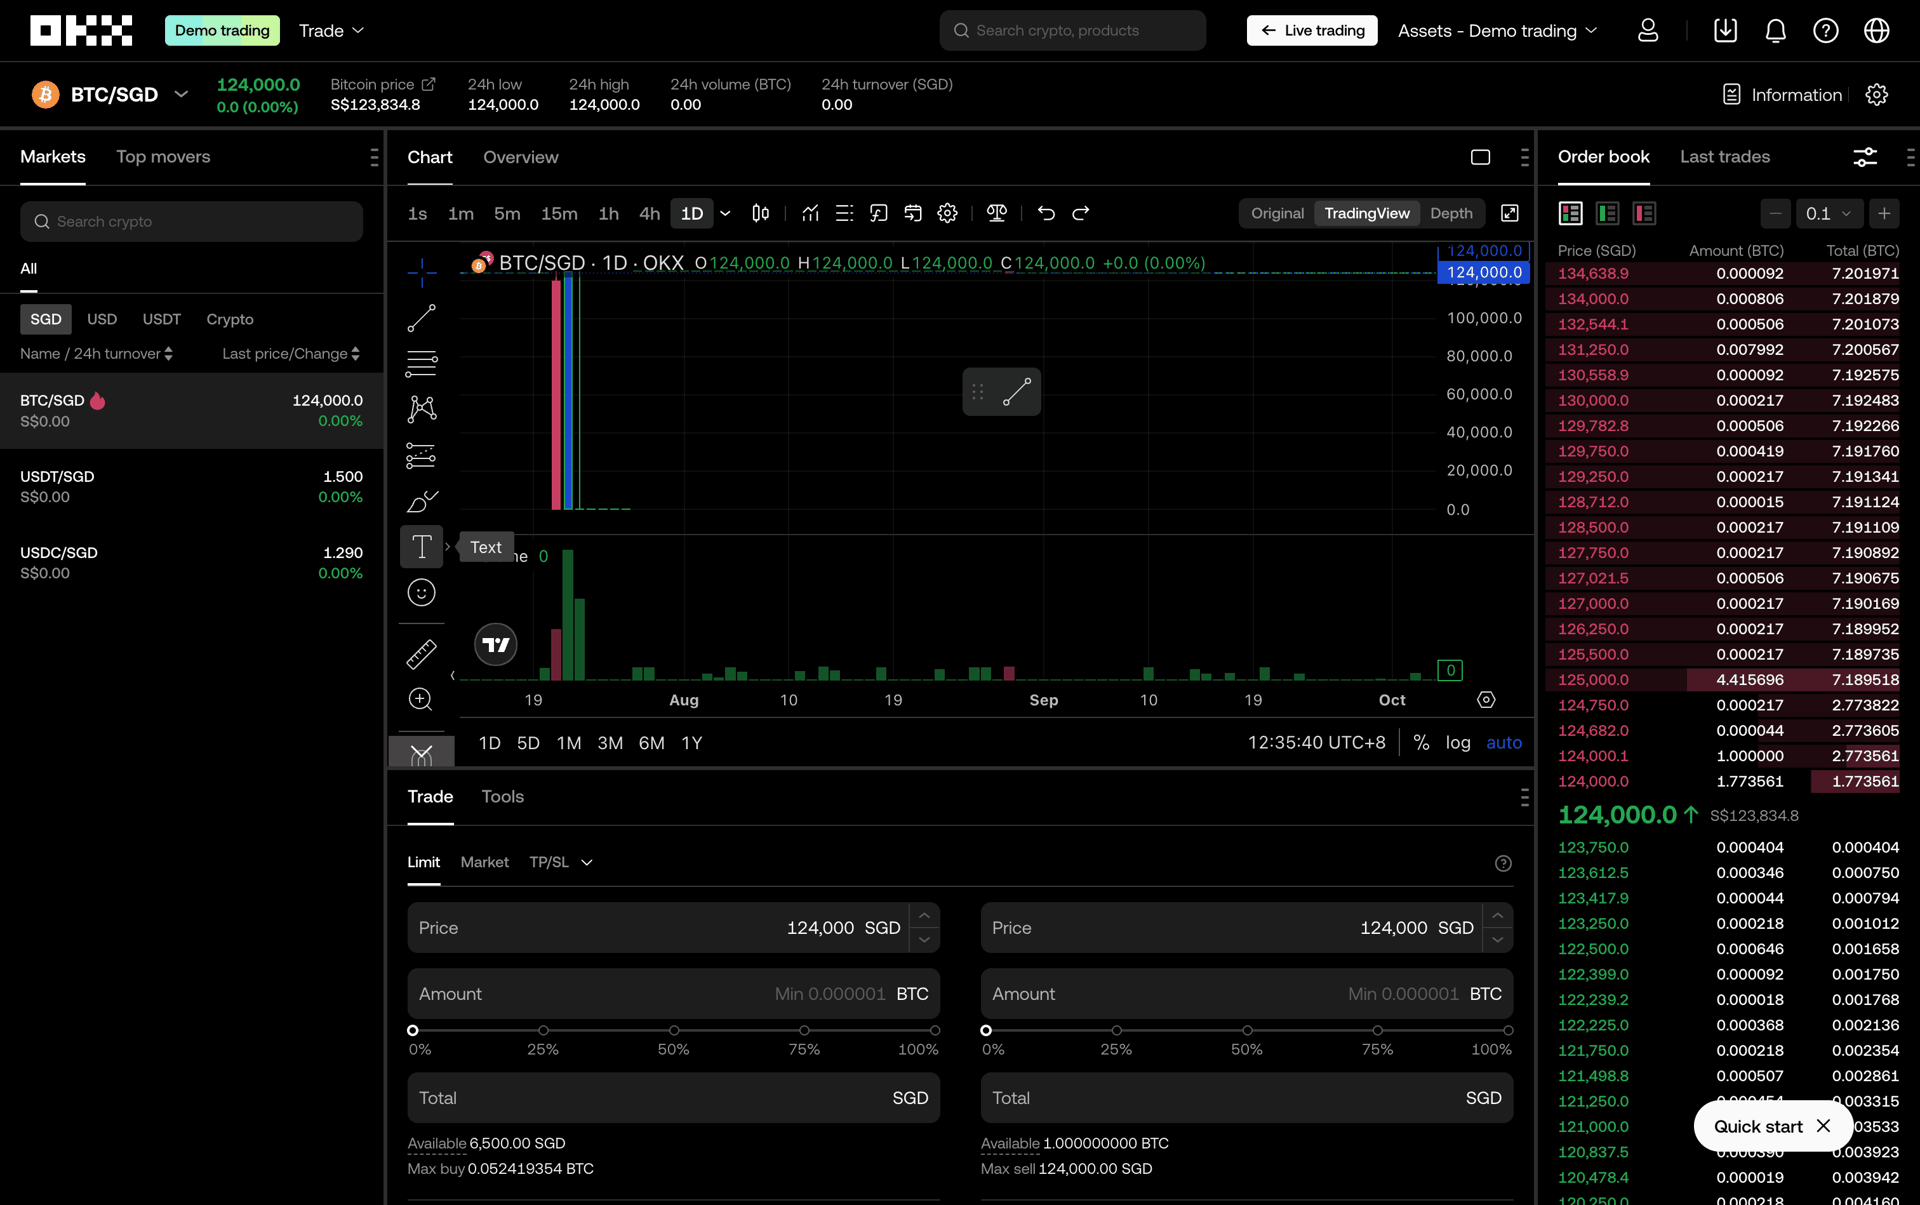Undo the last chart action

[1046, 213]
